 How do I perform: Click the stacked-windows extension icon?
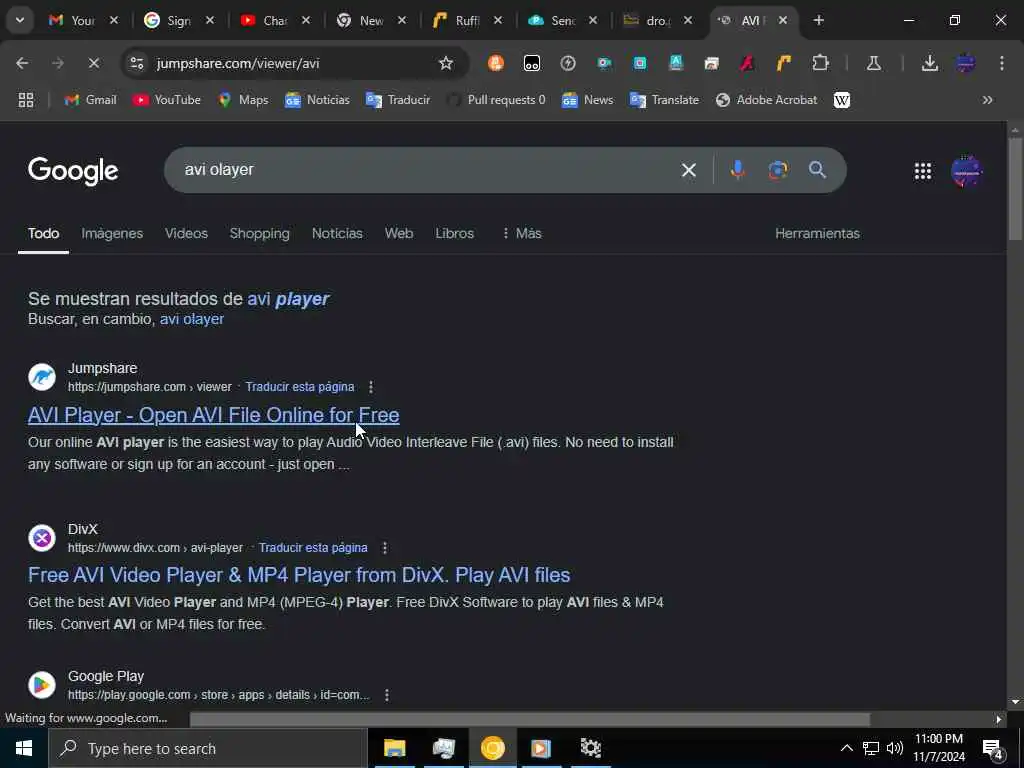tap(712, 63)
